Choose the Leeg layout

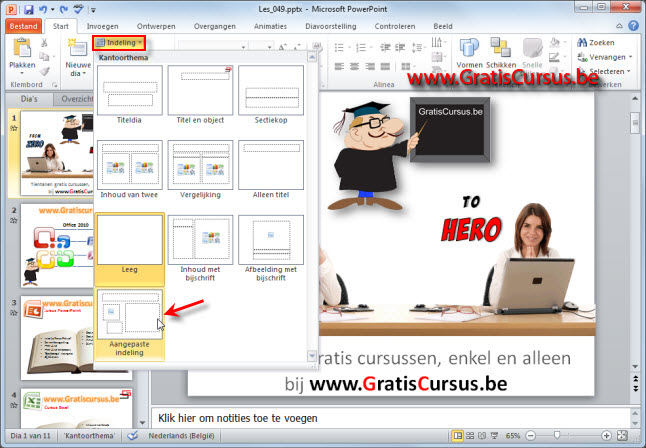129,249
